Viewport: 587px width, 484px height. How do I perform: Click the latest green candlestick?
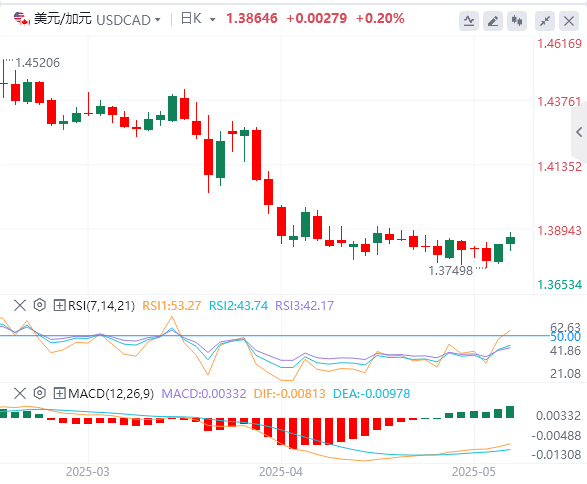(x=510, y=240)
